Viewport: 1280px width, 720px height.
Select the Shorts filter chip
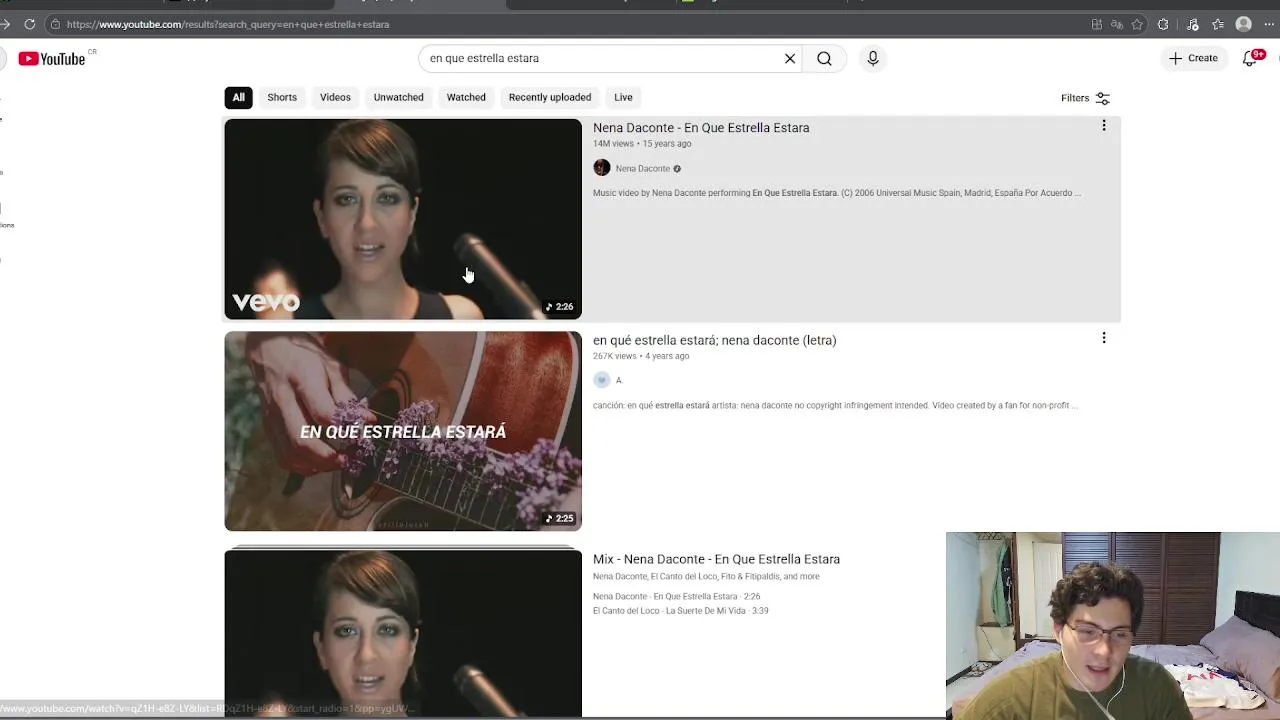(282, 97)
